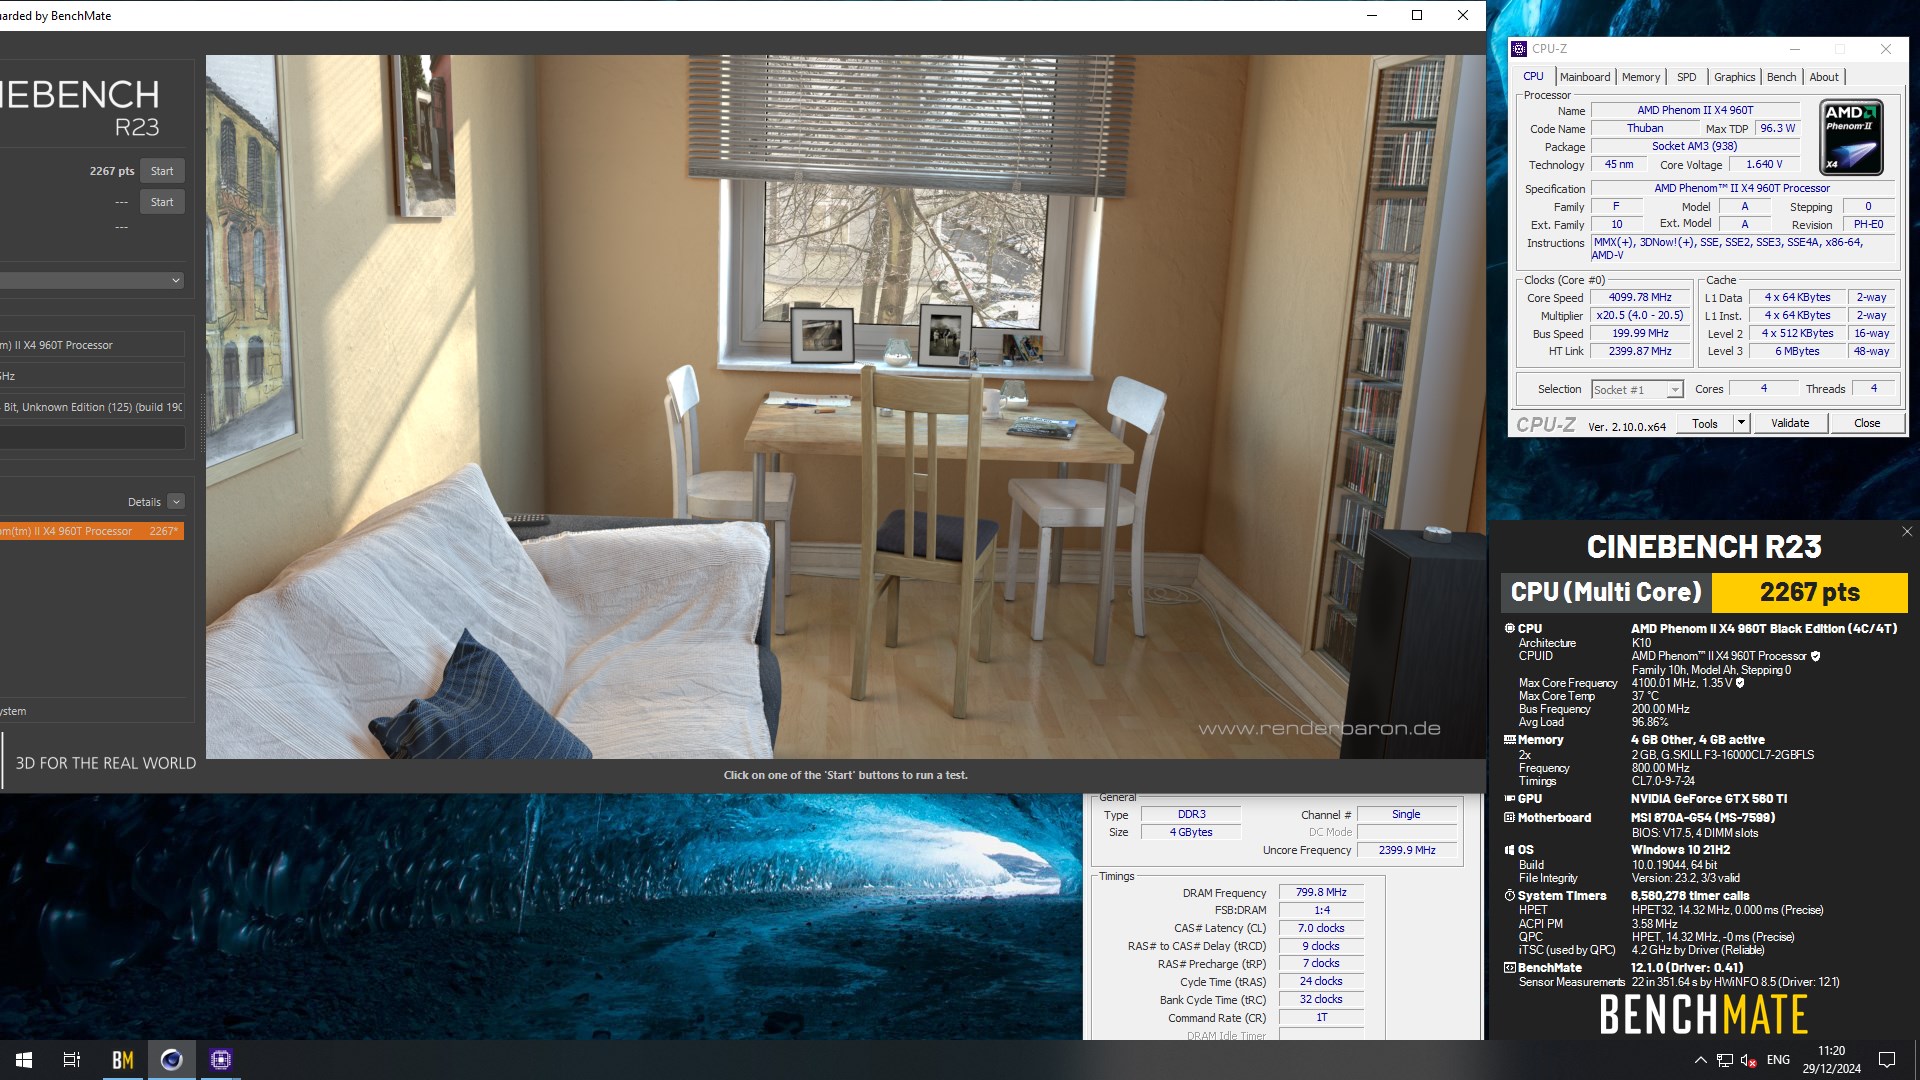Open the BenchMate taskbar icon
The image size is (1920, 1080).
click(x=123, y=1060)
